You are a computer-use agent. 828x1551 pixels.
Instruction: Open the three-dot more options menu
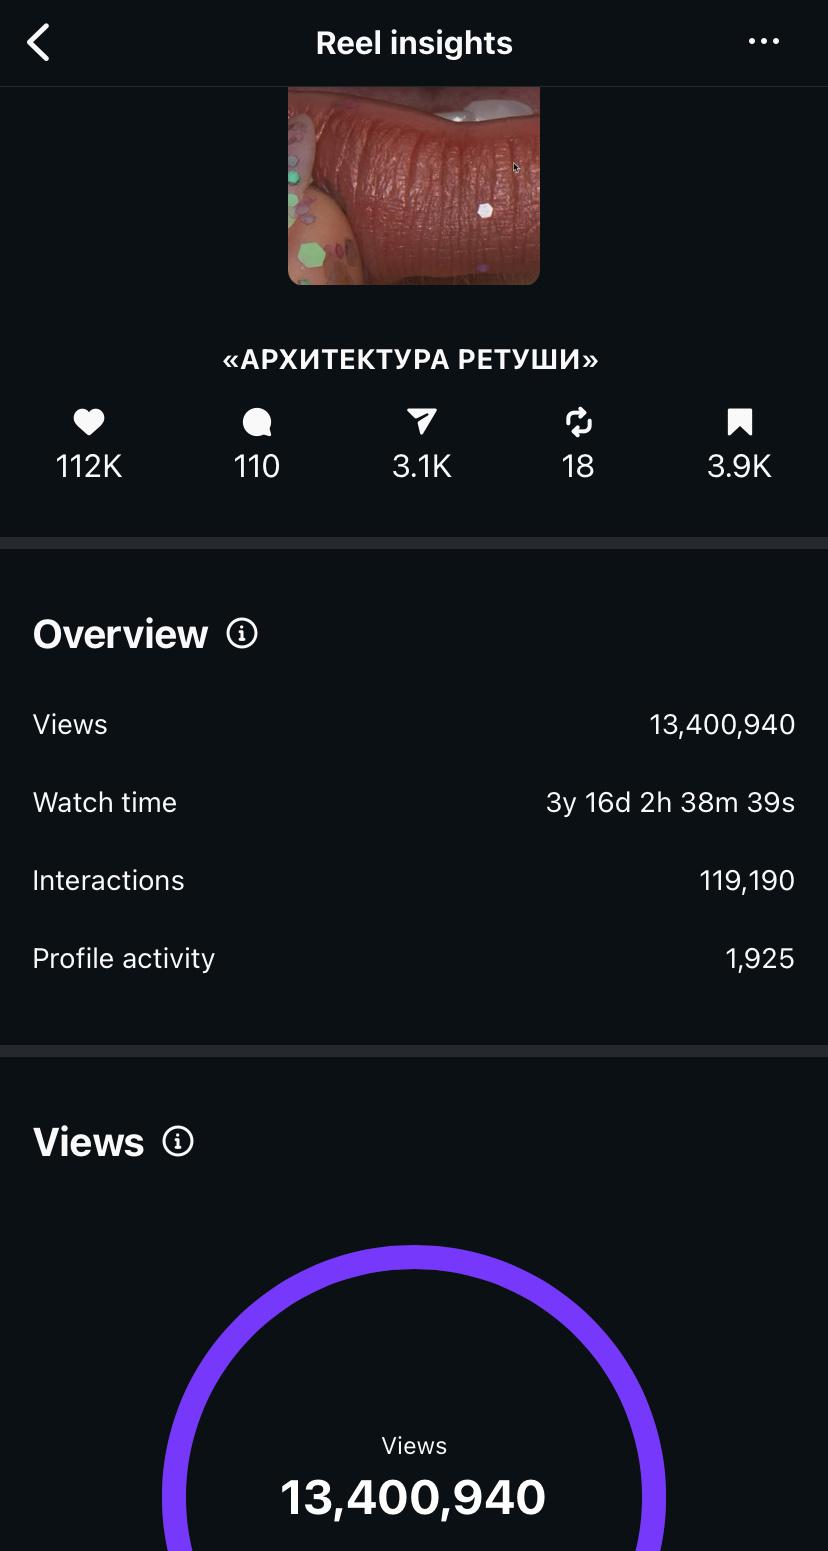[764, 42]
